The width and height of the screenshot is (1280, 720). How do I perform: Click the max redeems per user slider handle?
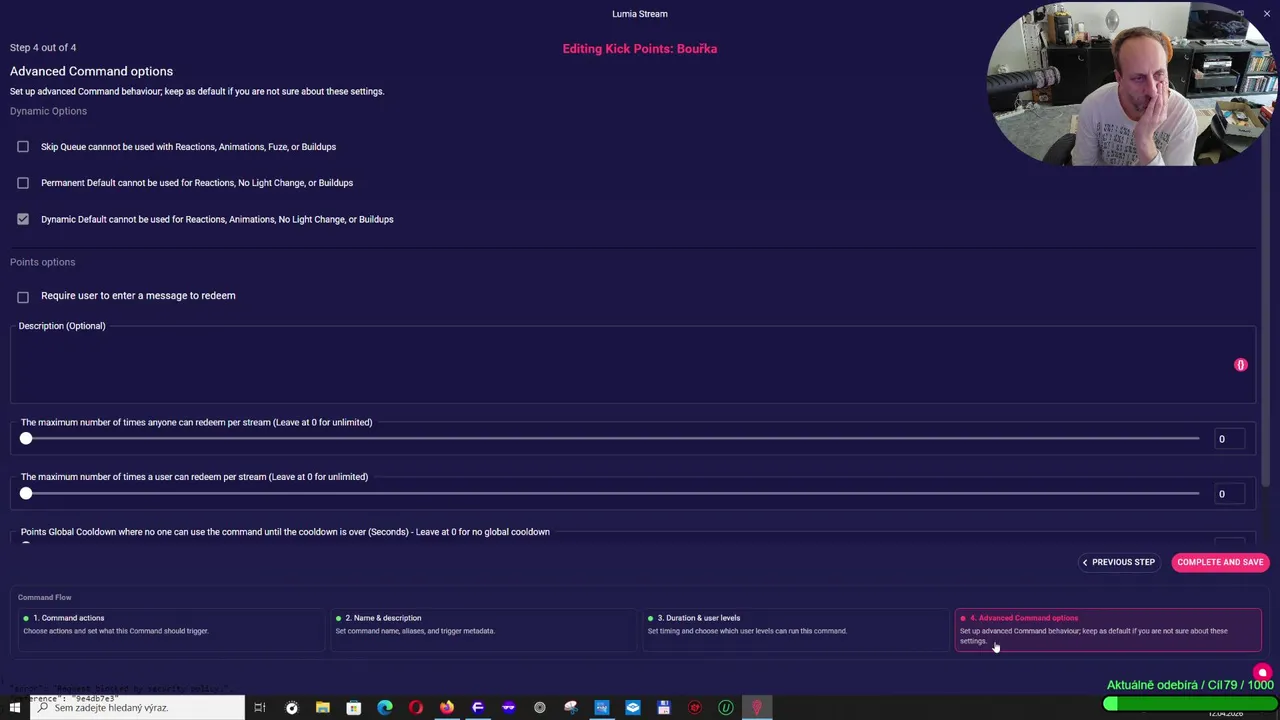coord(26,494)
